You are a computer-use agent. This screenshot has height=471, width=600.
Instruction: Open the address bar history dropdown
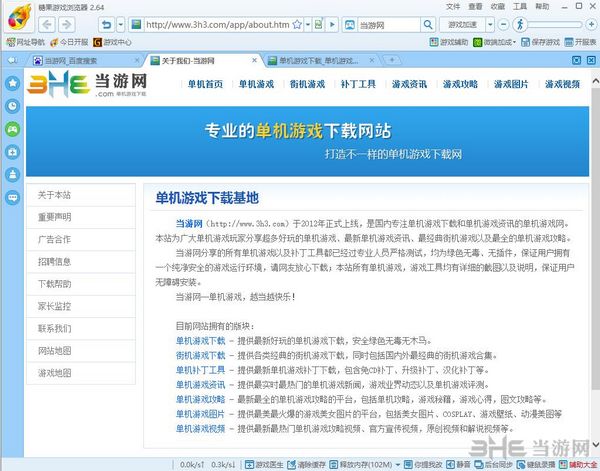[x=308, y=25]
